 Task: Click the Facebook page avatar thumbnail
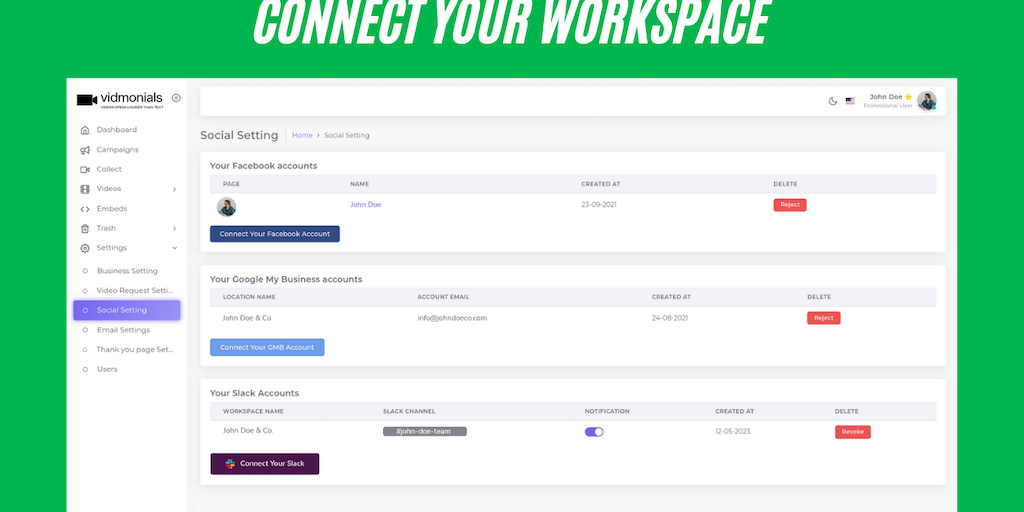click(x=227, y=207)
